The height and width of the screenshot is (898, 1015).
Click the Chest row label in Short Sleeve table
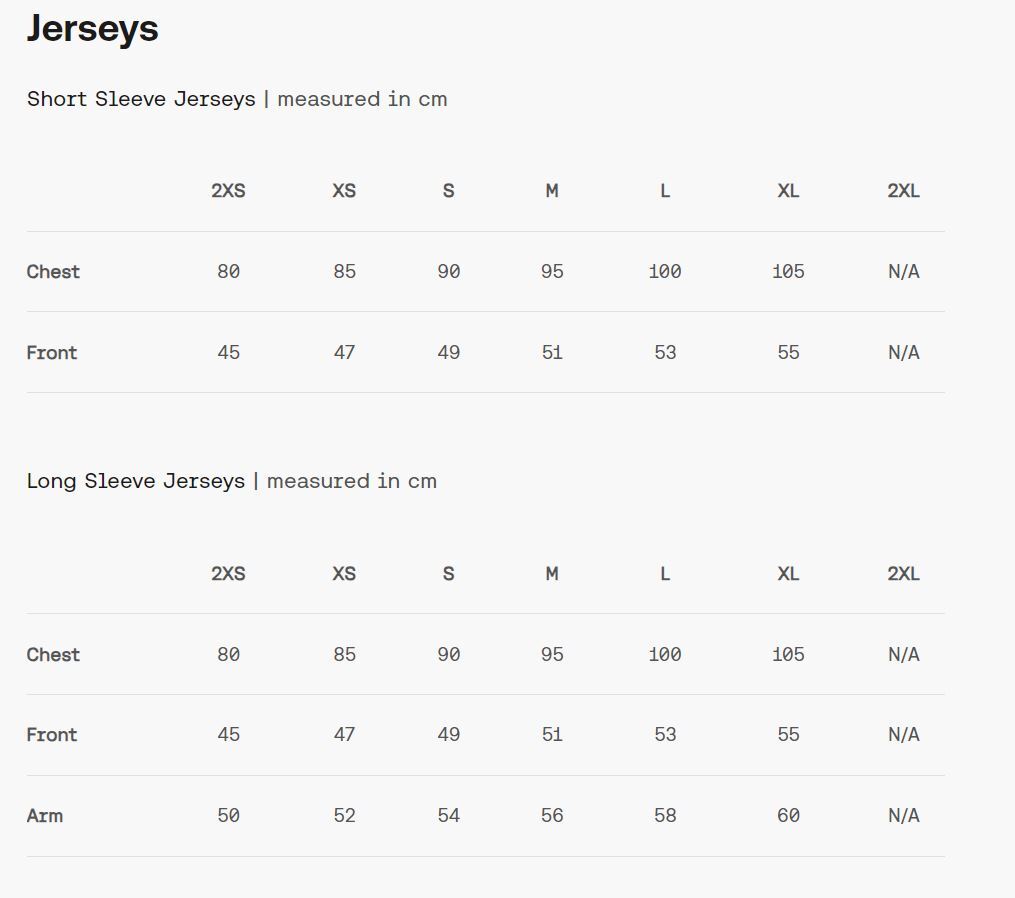pos(54,272)
